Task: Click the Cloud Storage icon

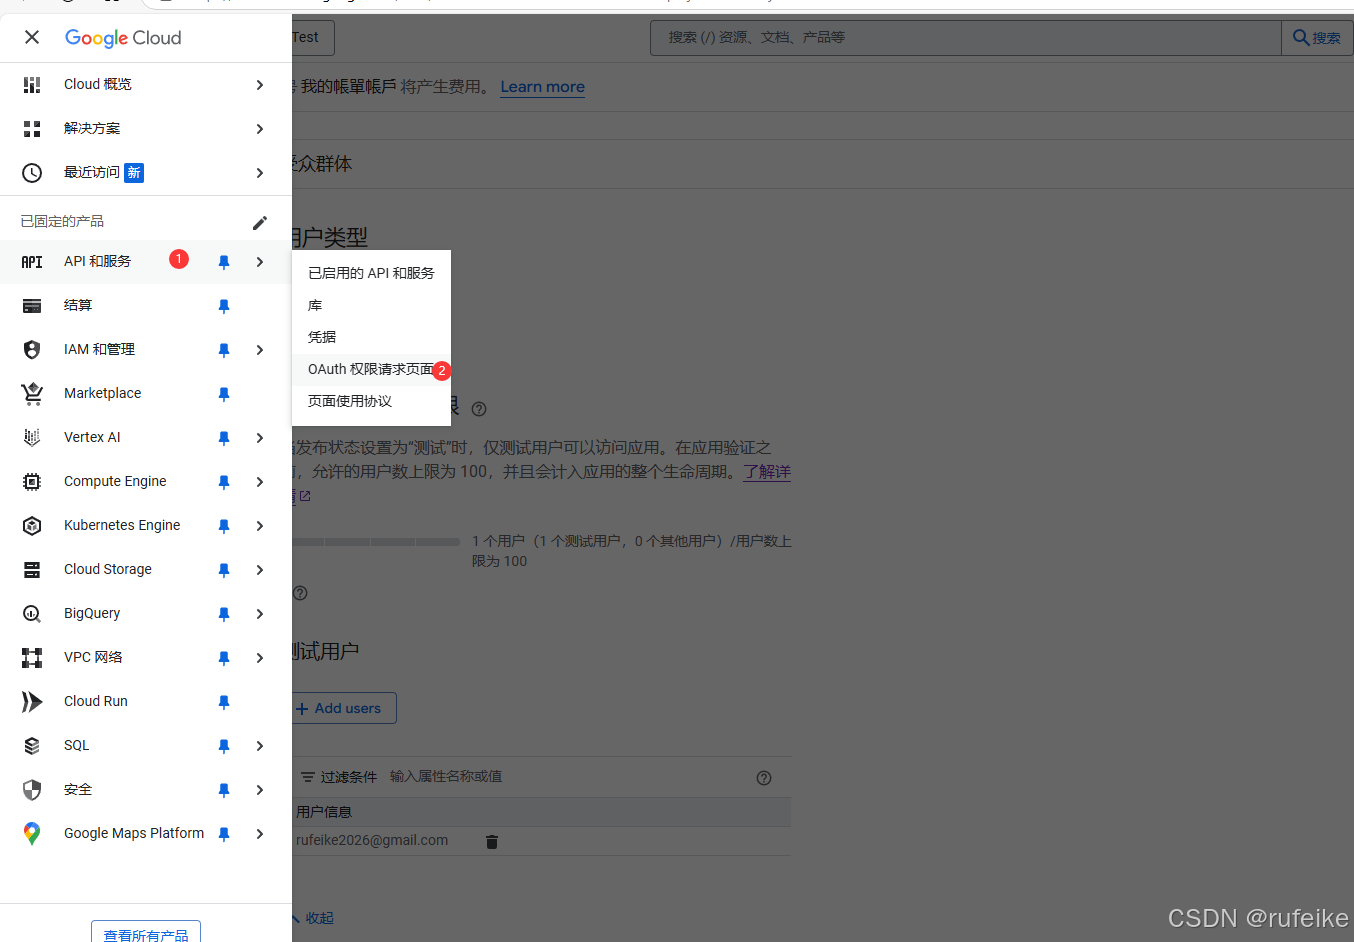Action: tap(32, 570)
